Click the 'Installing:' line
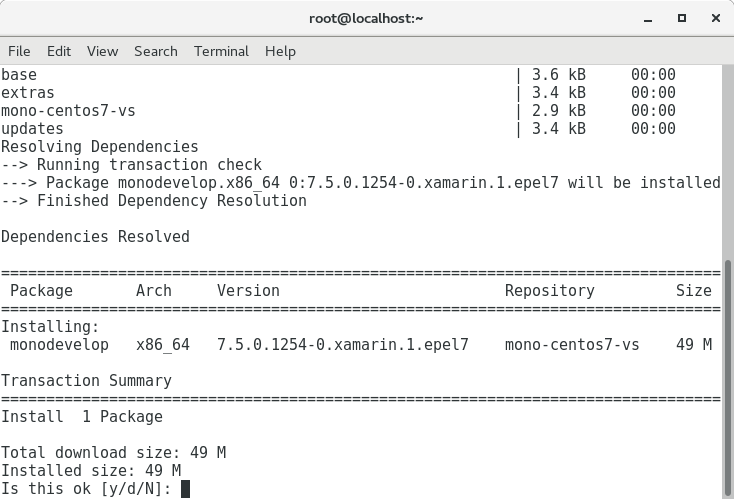734x499 pixels. (50, 327)
